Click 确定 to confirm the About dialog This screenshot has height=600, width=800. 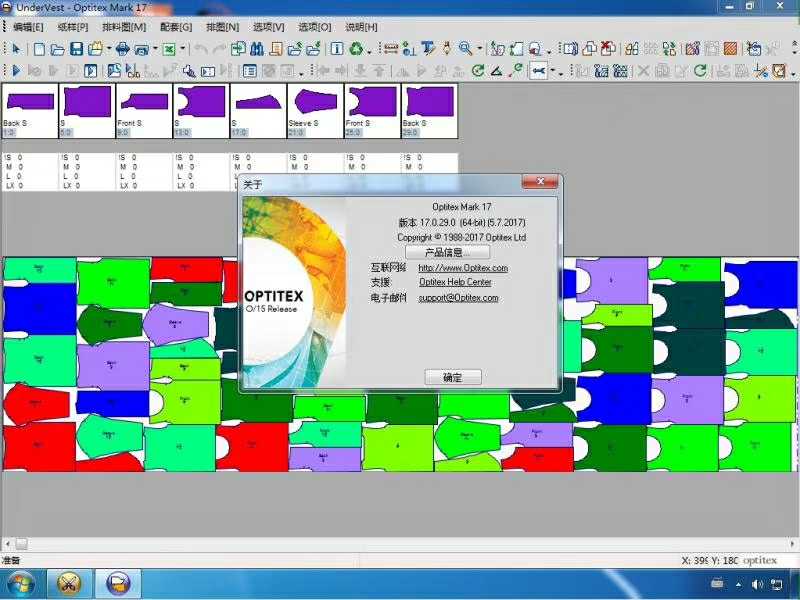(x=453, y=377)
